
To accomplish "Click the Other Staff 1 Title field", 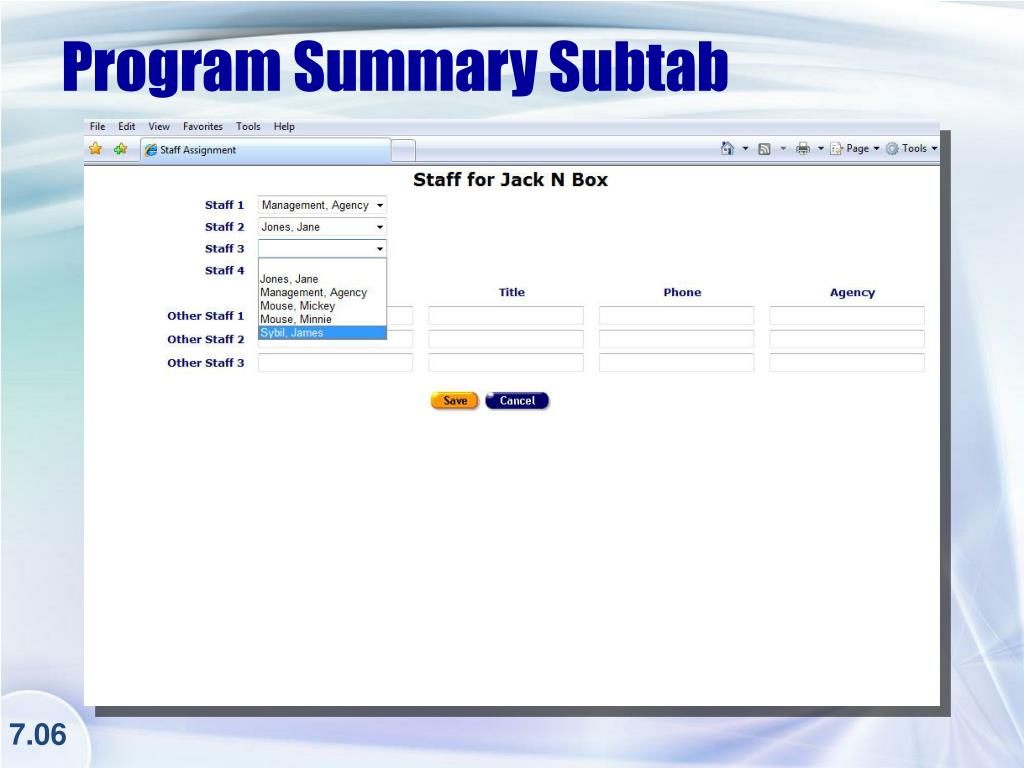I will point(506,316).
